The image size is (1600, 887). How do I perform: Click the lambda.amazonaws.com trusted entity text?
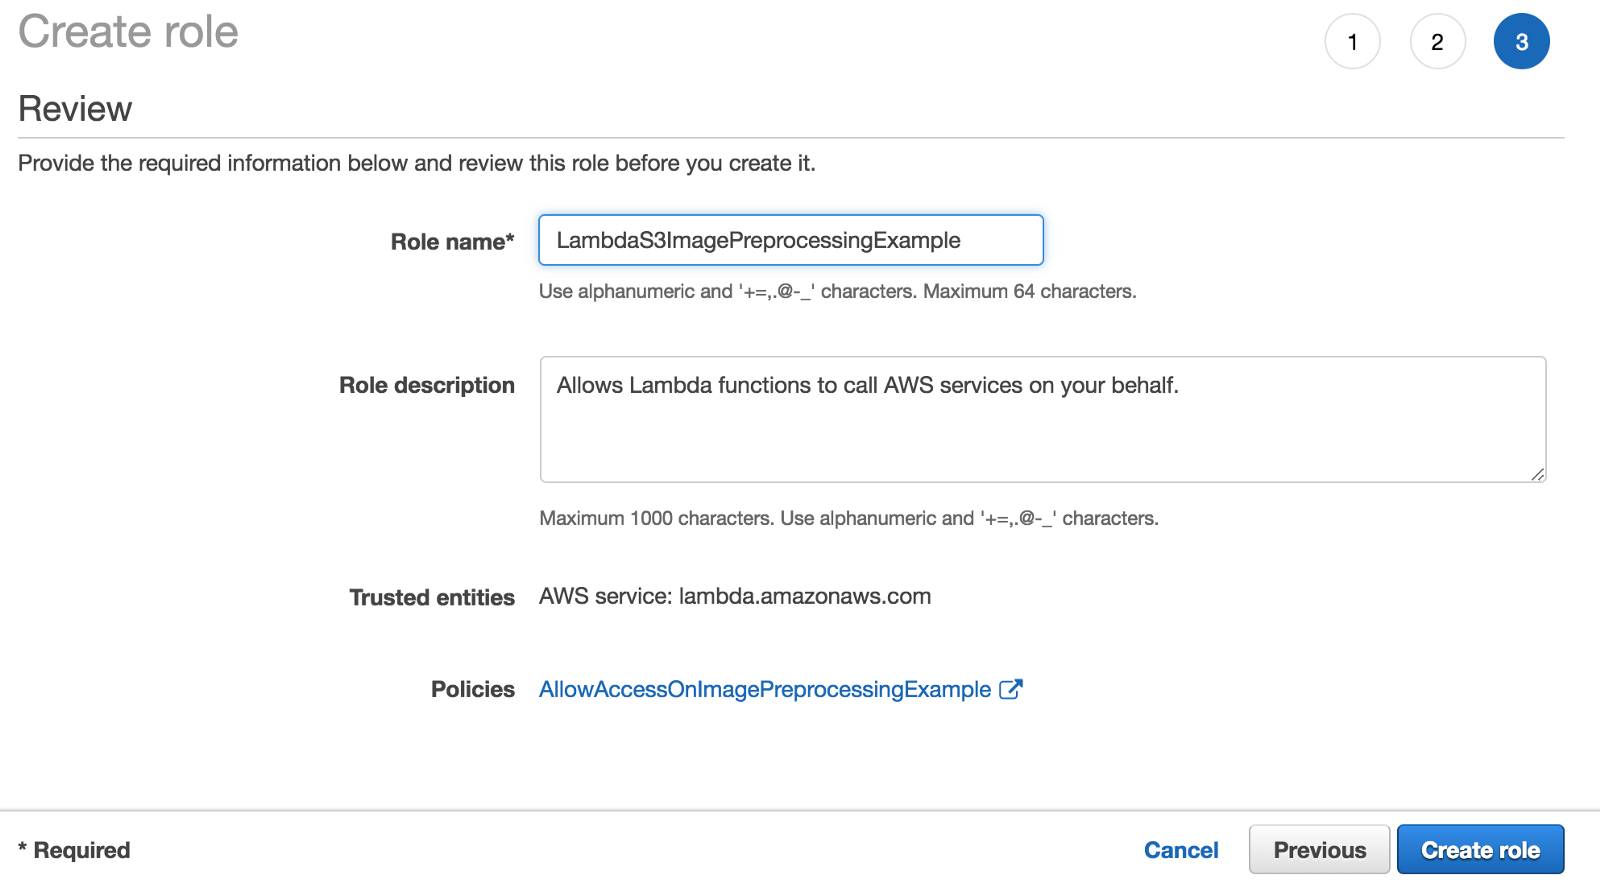[804, 596]
